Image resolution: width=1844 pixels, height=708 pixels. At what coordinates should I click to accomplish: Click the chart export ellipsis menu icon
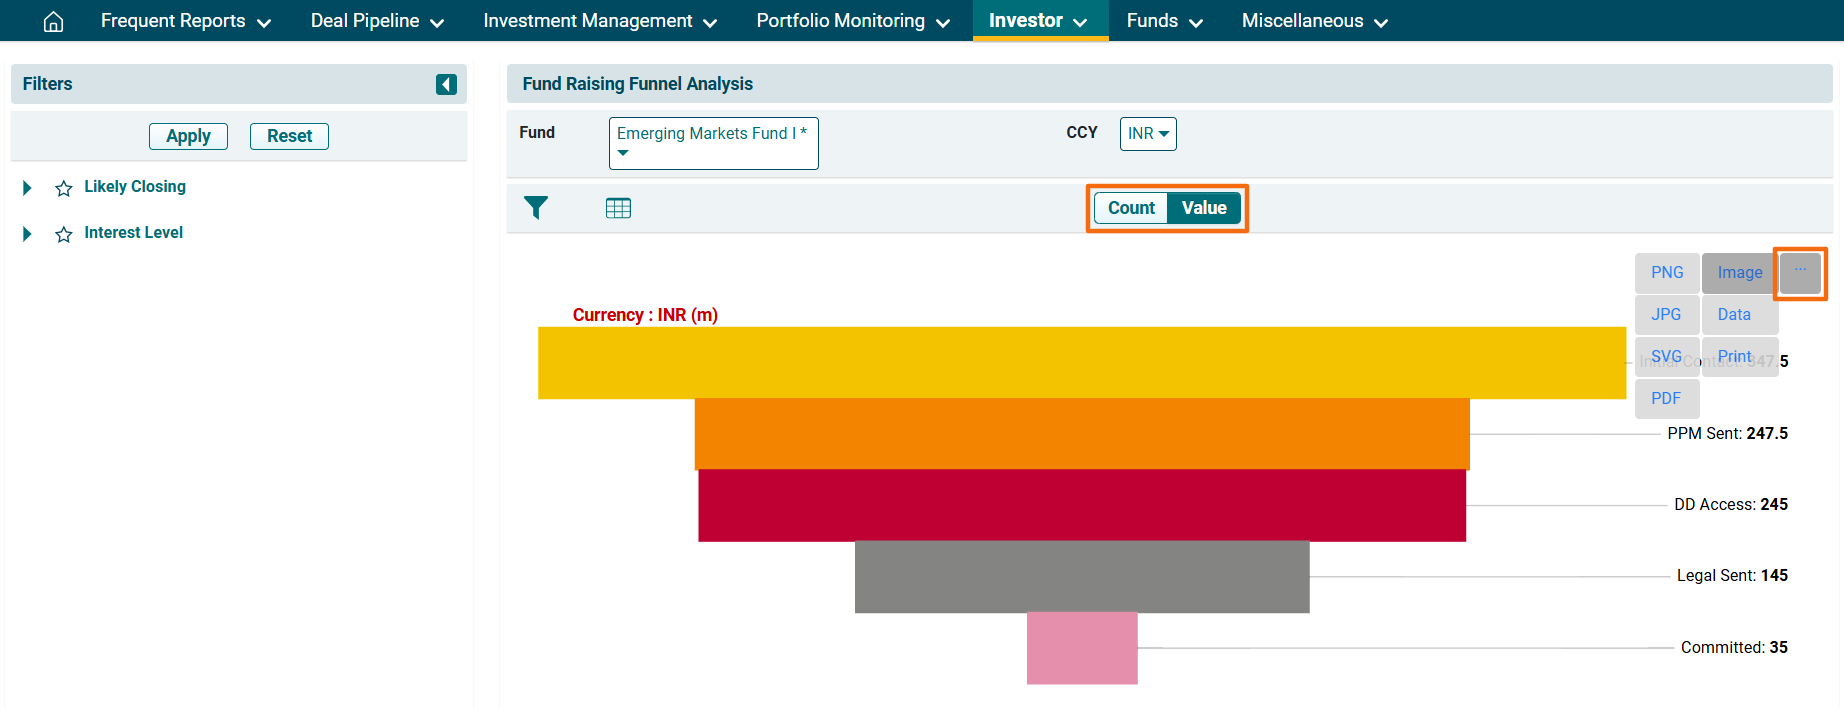click(1800, 273)
